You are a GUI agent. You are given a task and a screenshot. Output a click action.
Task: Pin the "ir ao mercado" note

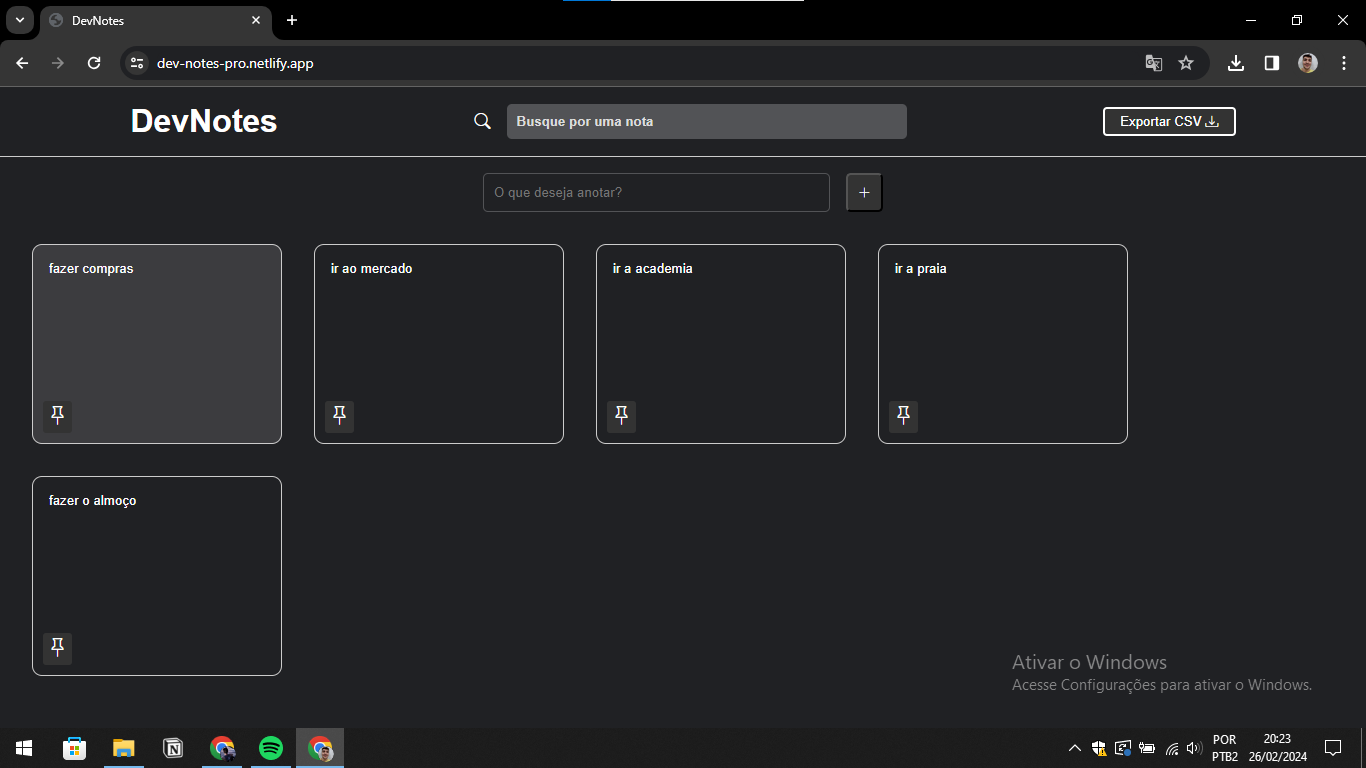pos(340,416)
